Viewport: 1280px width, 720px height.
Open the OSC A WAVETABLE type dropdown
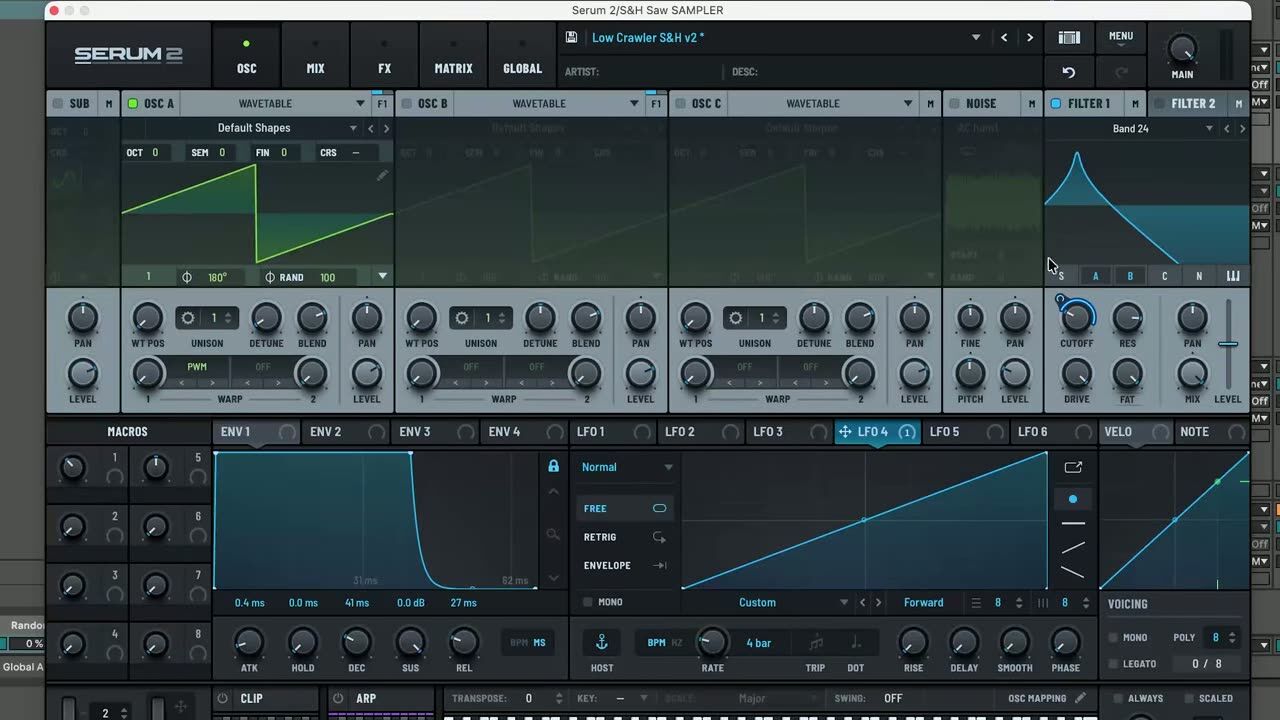pyautogui.click(x=360, y=104)
